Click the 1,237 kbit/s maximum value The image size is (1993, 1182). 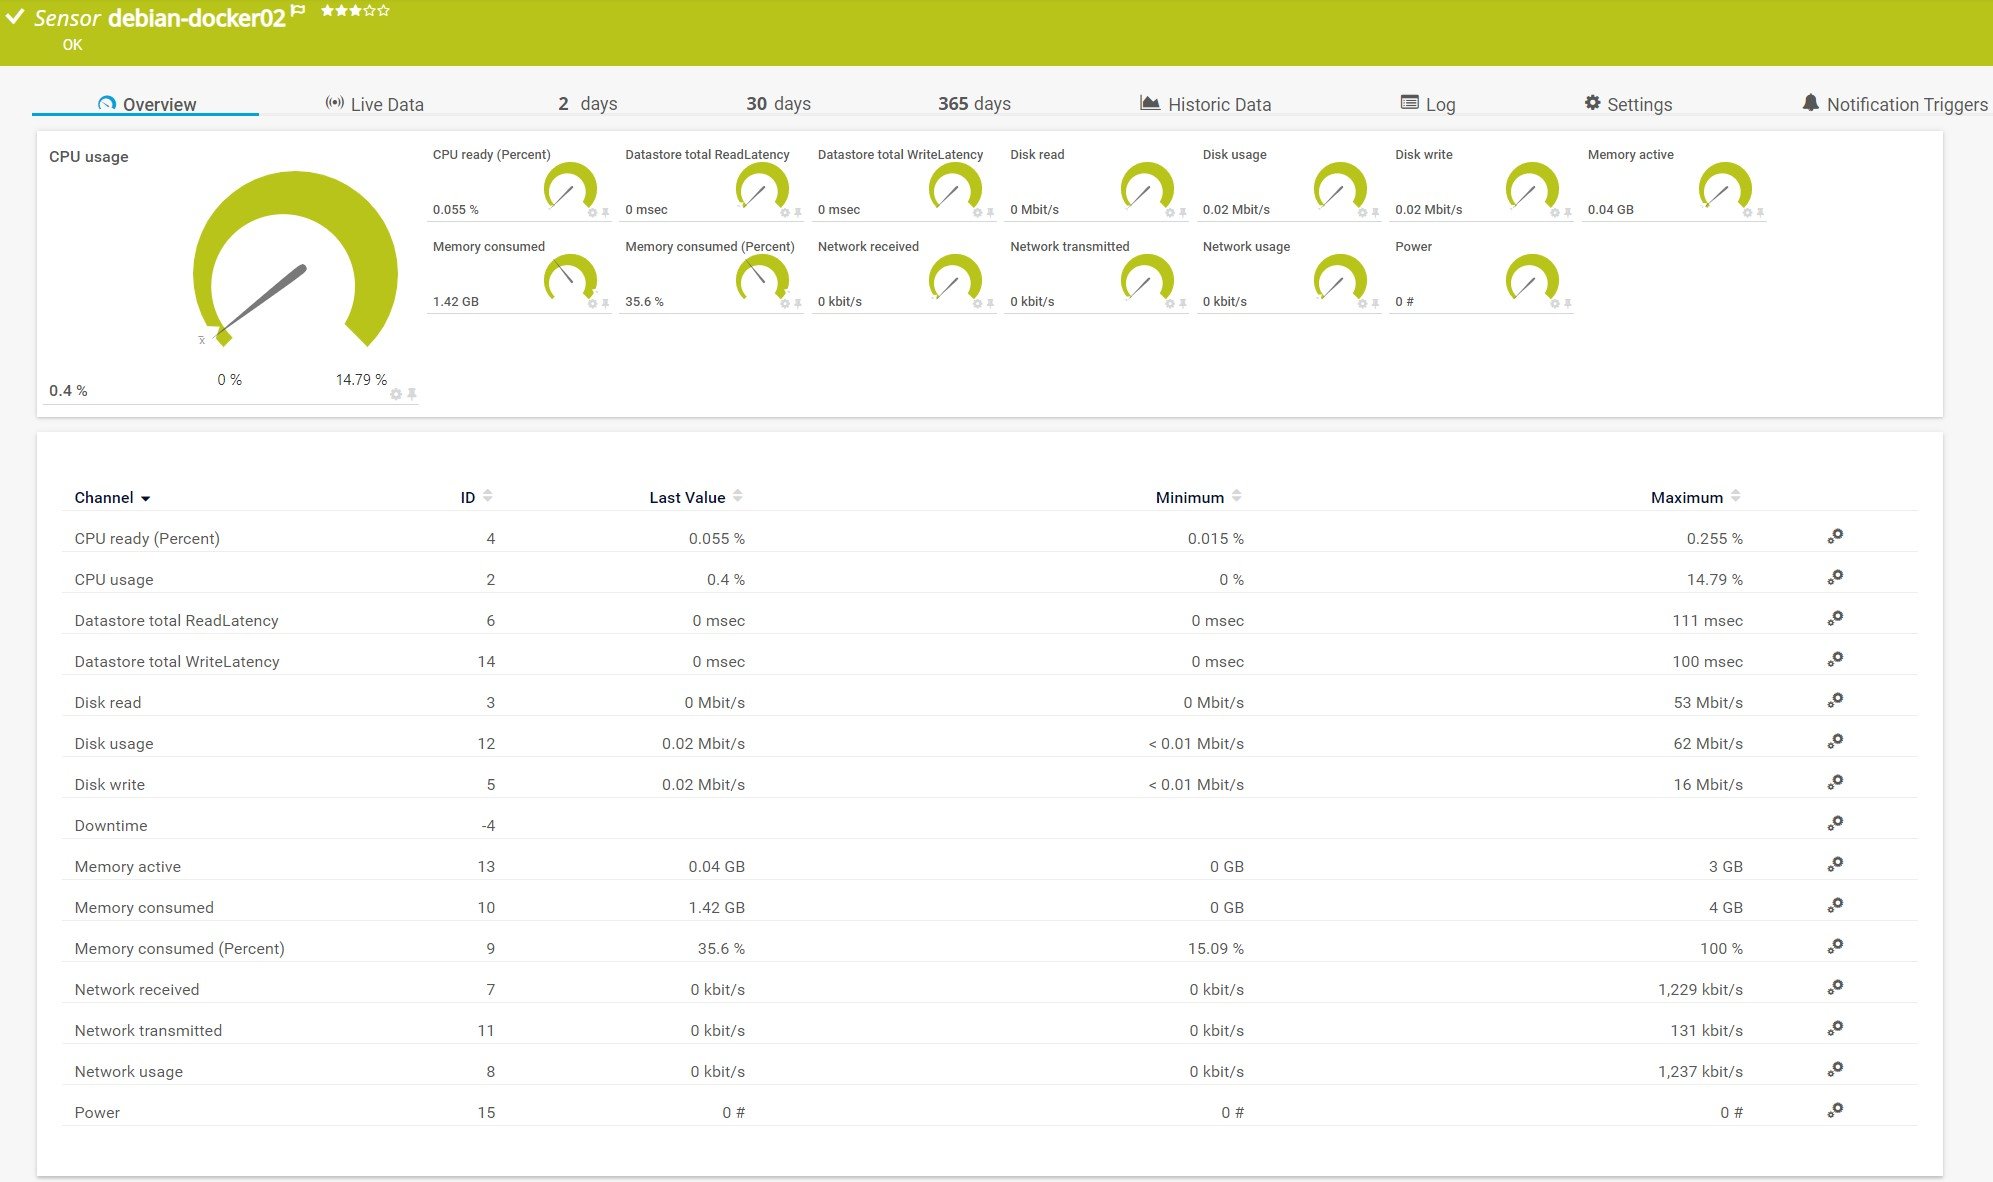1700,1071
